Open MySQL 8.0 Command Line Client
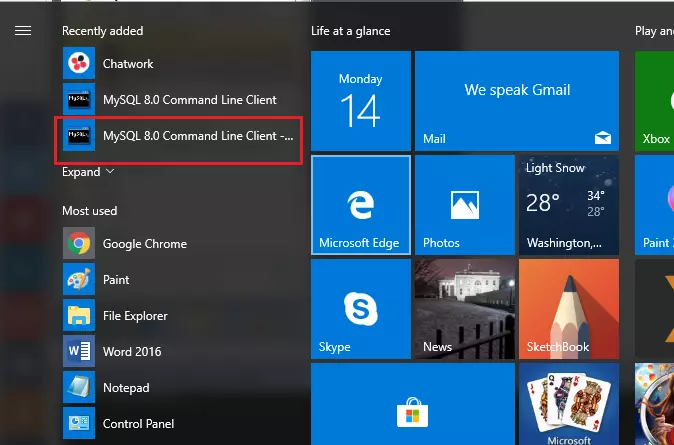This screenshot has width=674, height=445. tap(178, 100)
